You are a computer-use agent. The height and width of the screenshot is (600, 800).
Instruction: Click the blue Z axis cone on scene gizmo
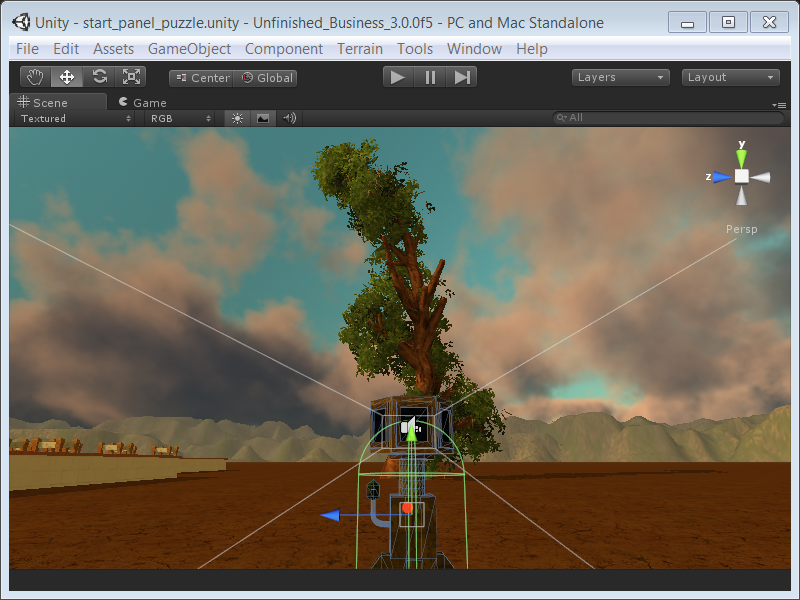click(719, 177)
